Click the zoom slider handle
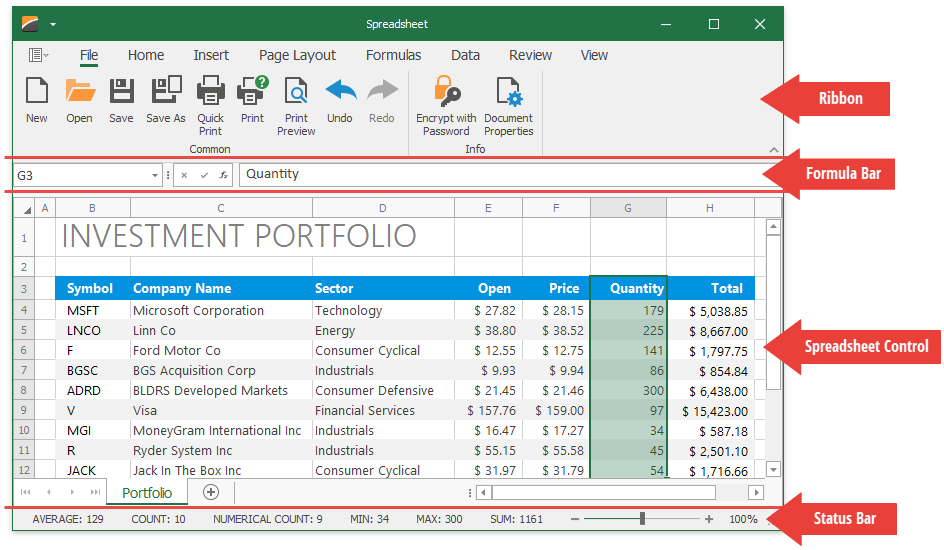 [x=642, y=519]
